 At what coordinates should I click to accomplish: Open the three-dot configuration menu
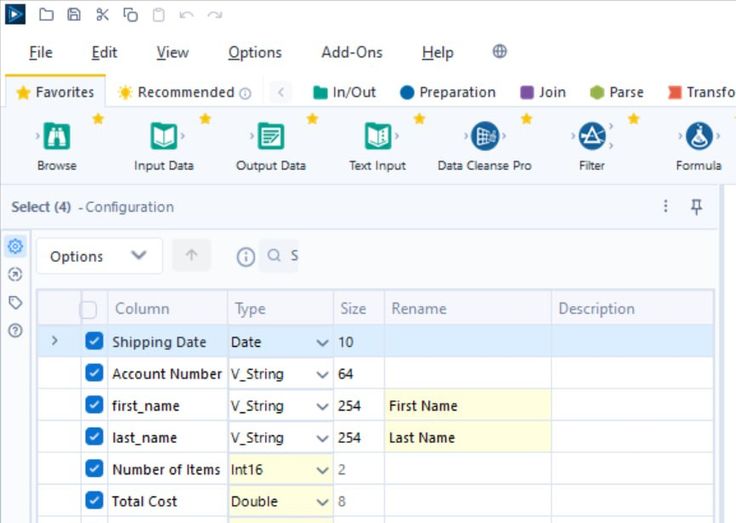click(x=666, y=206)
